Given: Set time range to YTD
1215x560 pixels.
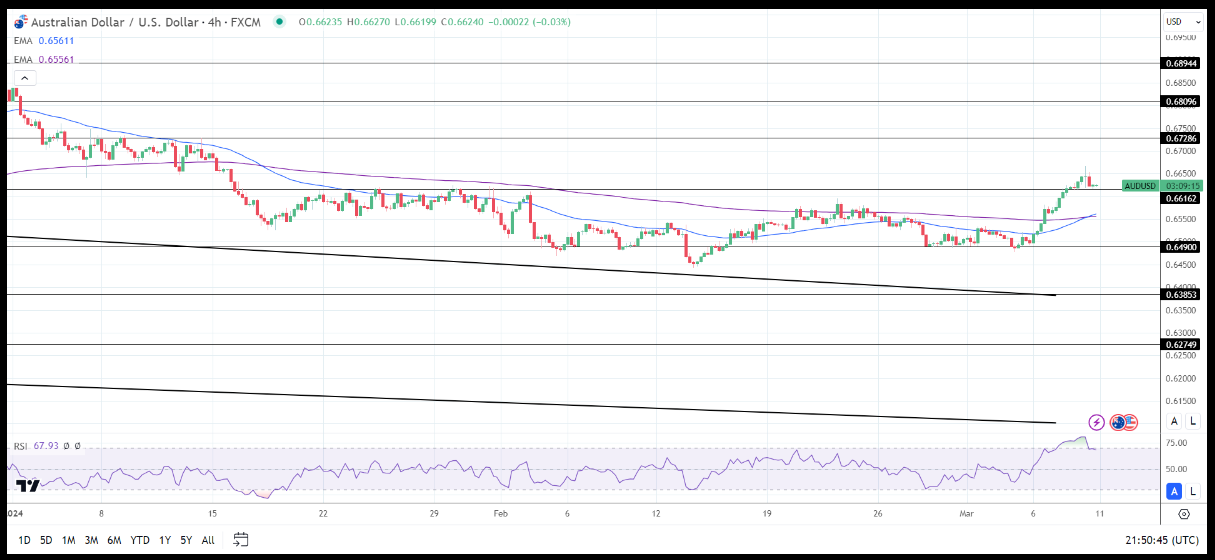Looking at the screenshot, I should [x=140, y=540].
